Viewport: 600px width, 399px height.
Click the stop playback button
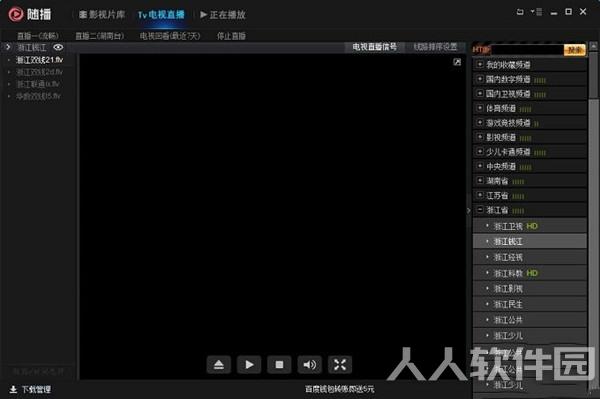(279, 365)
